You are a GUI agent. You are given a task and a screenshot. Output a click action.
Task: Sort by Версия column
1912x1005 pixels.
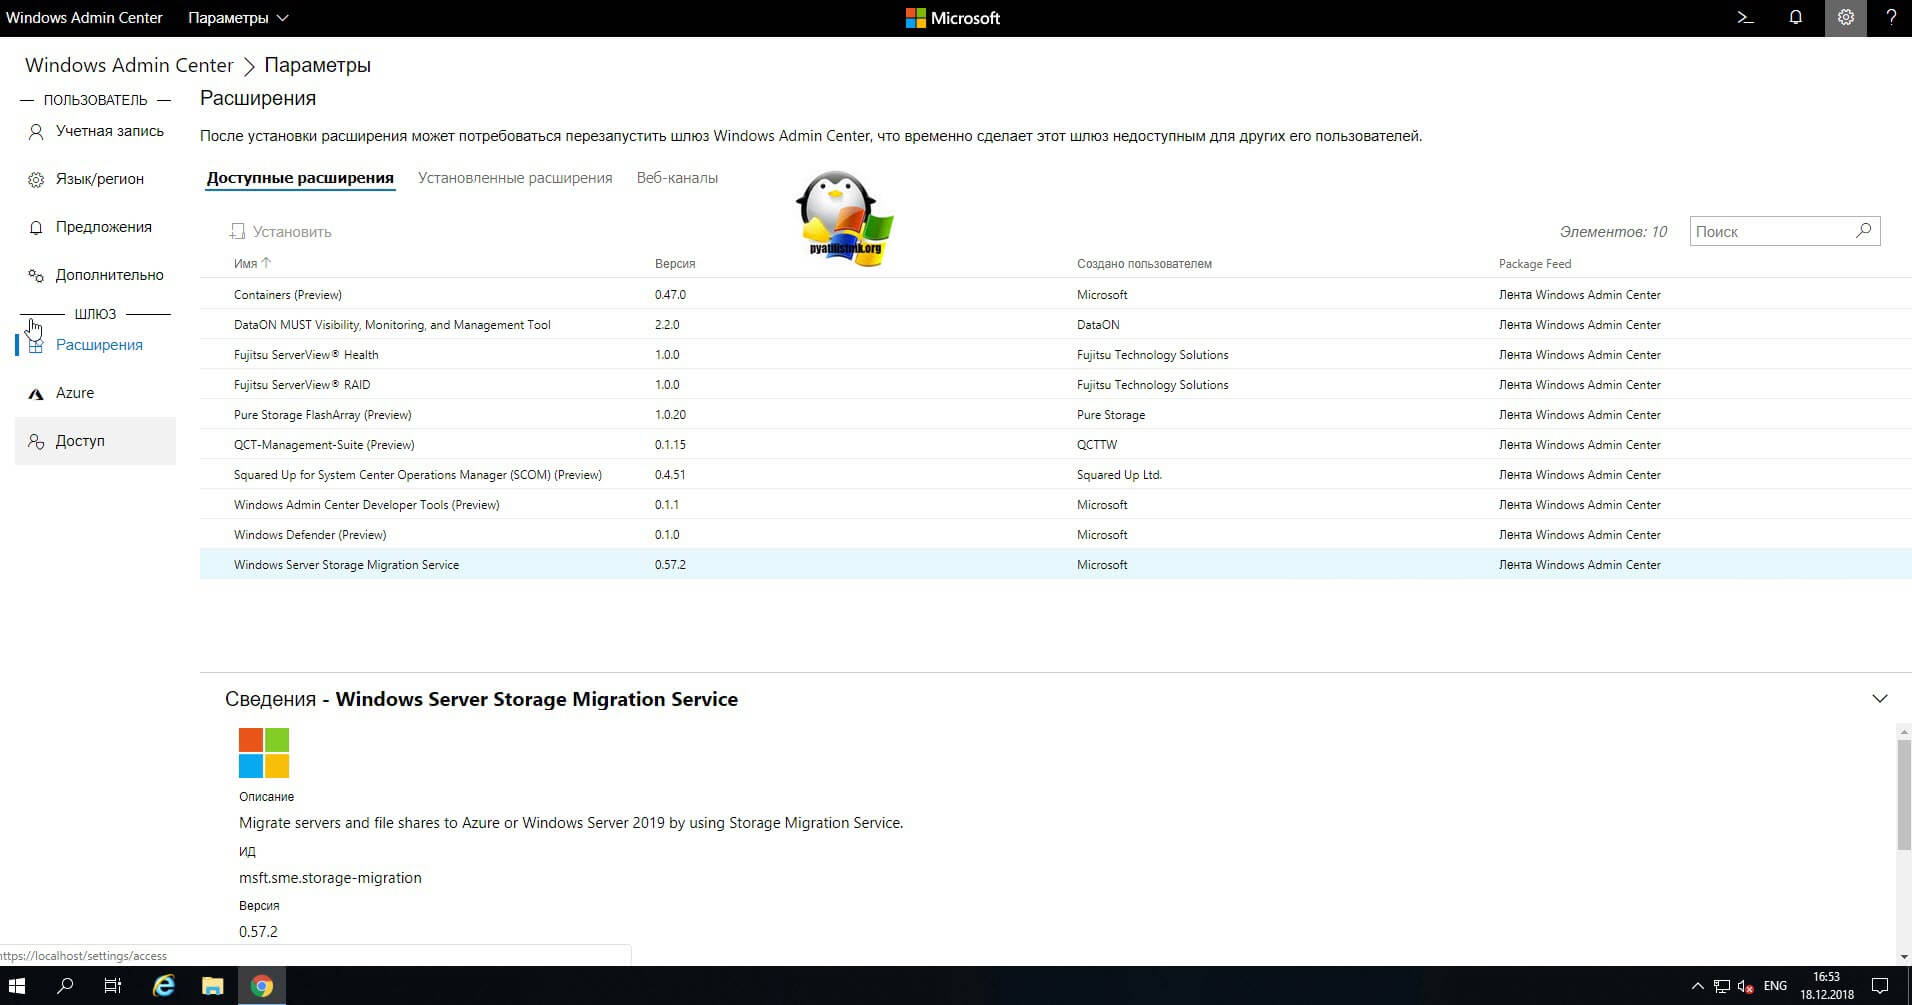675,264
